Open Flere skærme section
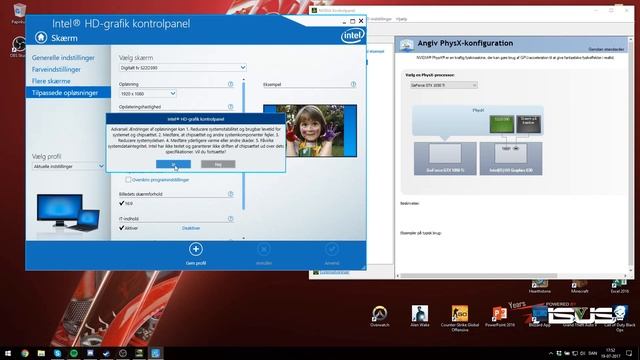The width and height of the screenshot is (640, 360). (x=51, y=81)
